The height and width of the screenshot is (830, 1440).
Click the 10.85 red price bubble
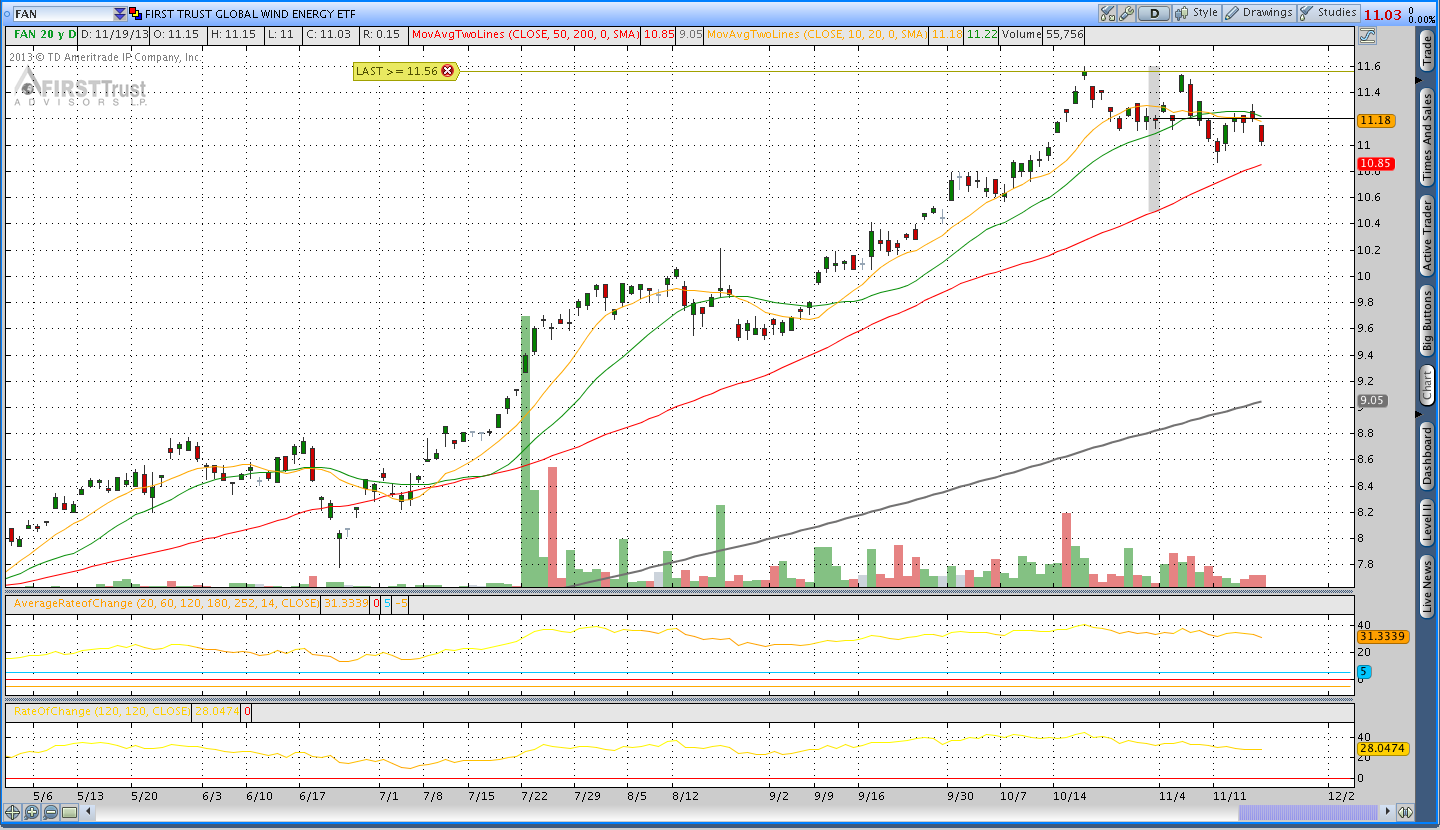click(x=1376, y=163)
